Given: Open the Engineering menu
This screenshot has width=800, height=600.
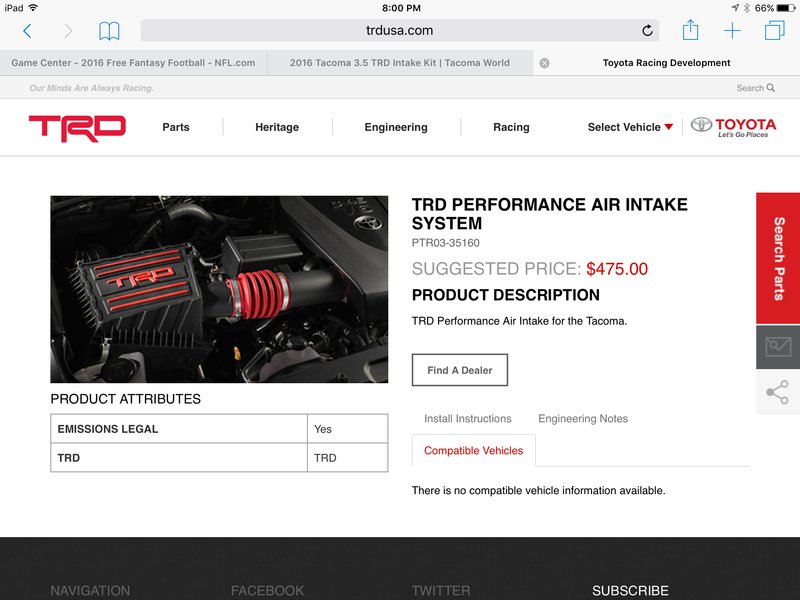Looking at the screenshot, I should tap(396, 127).
